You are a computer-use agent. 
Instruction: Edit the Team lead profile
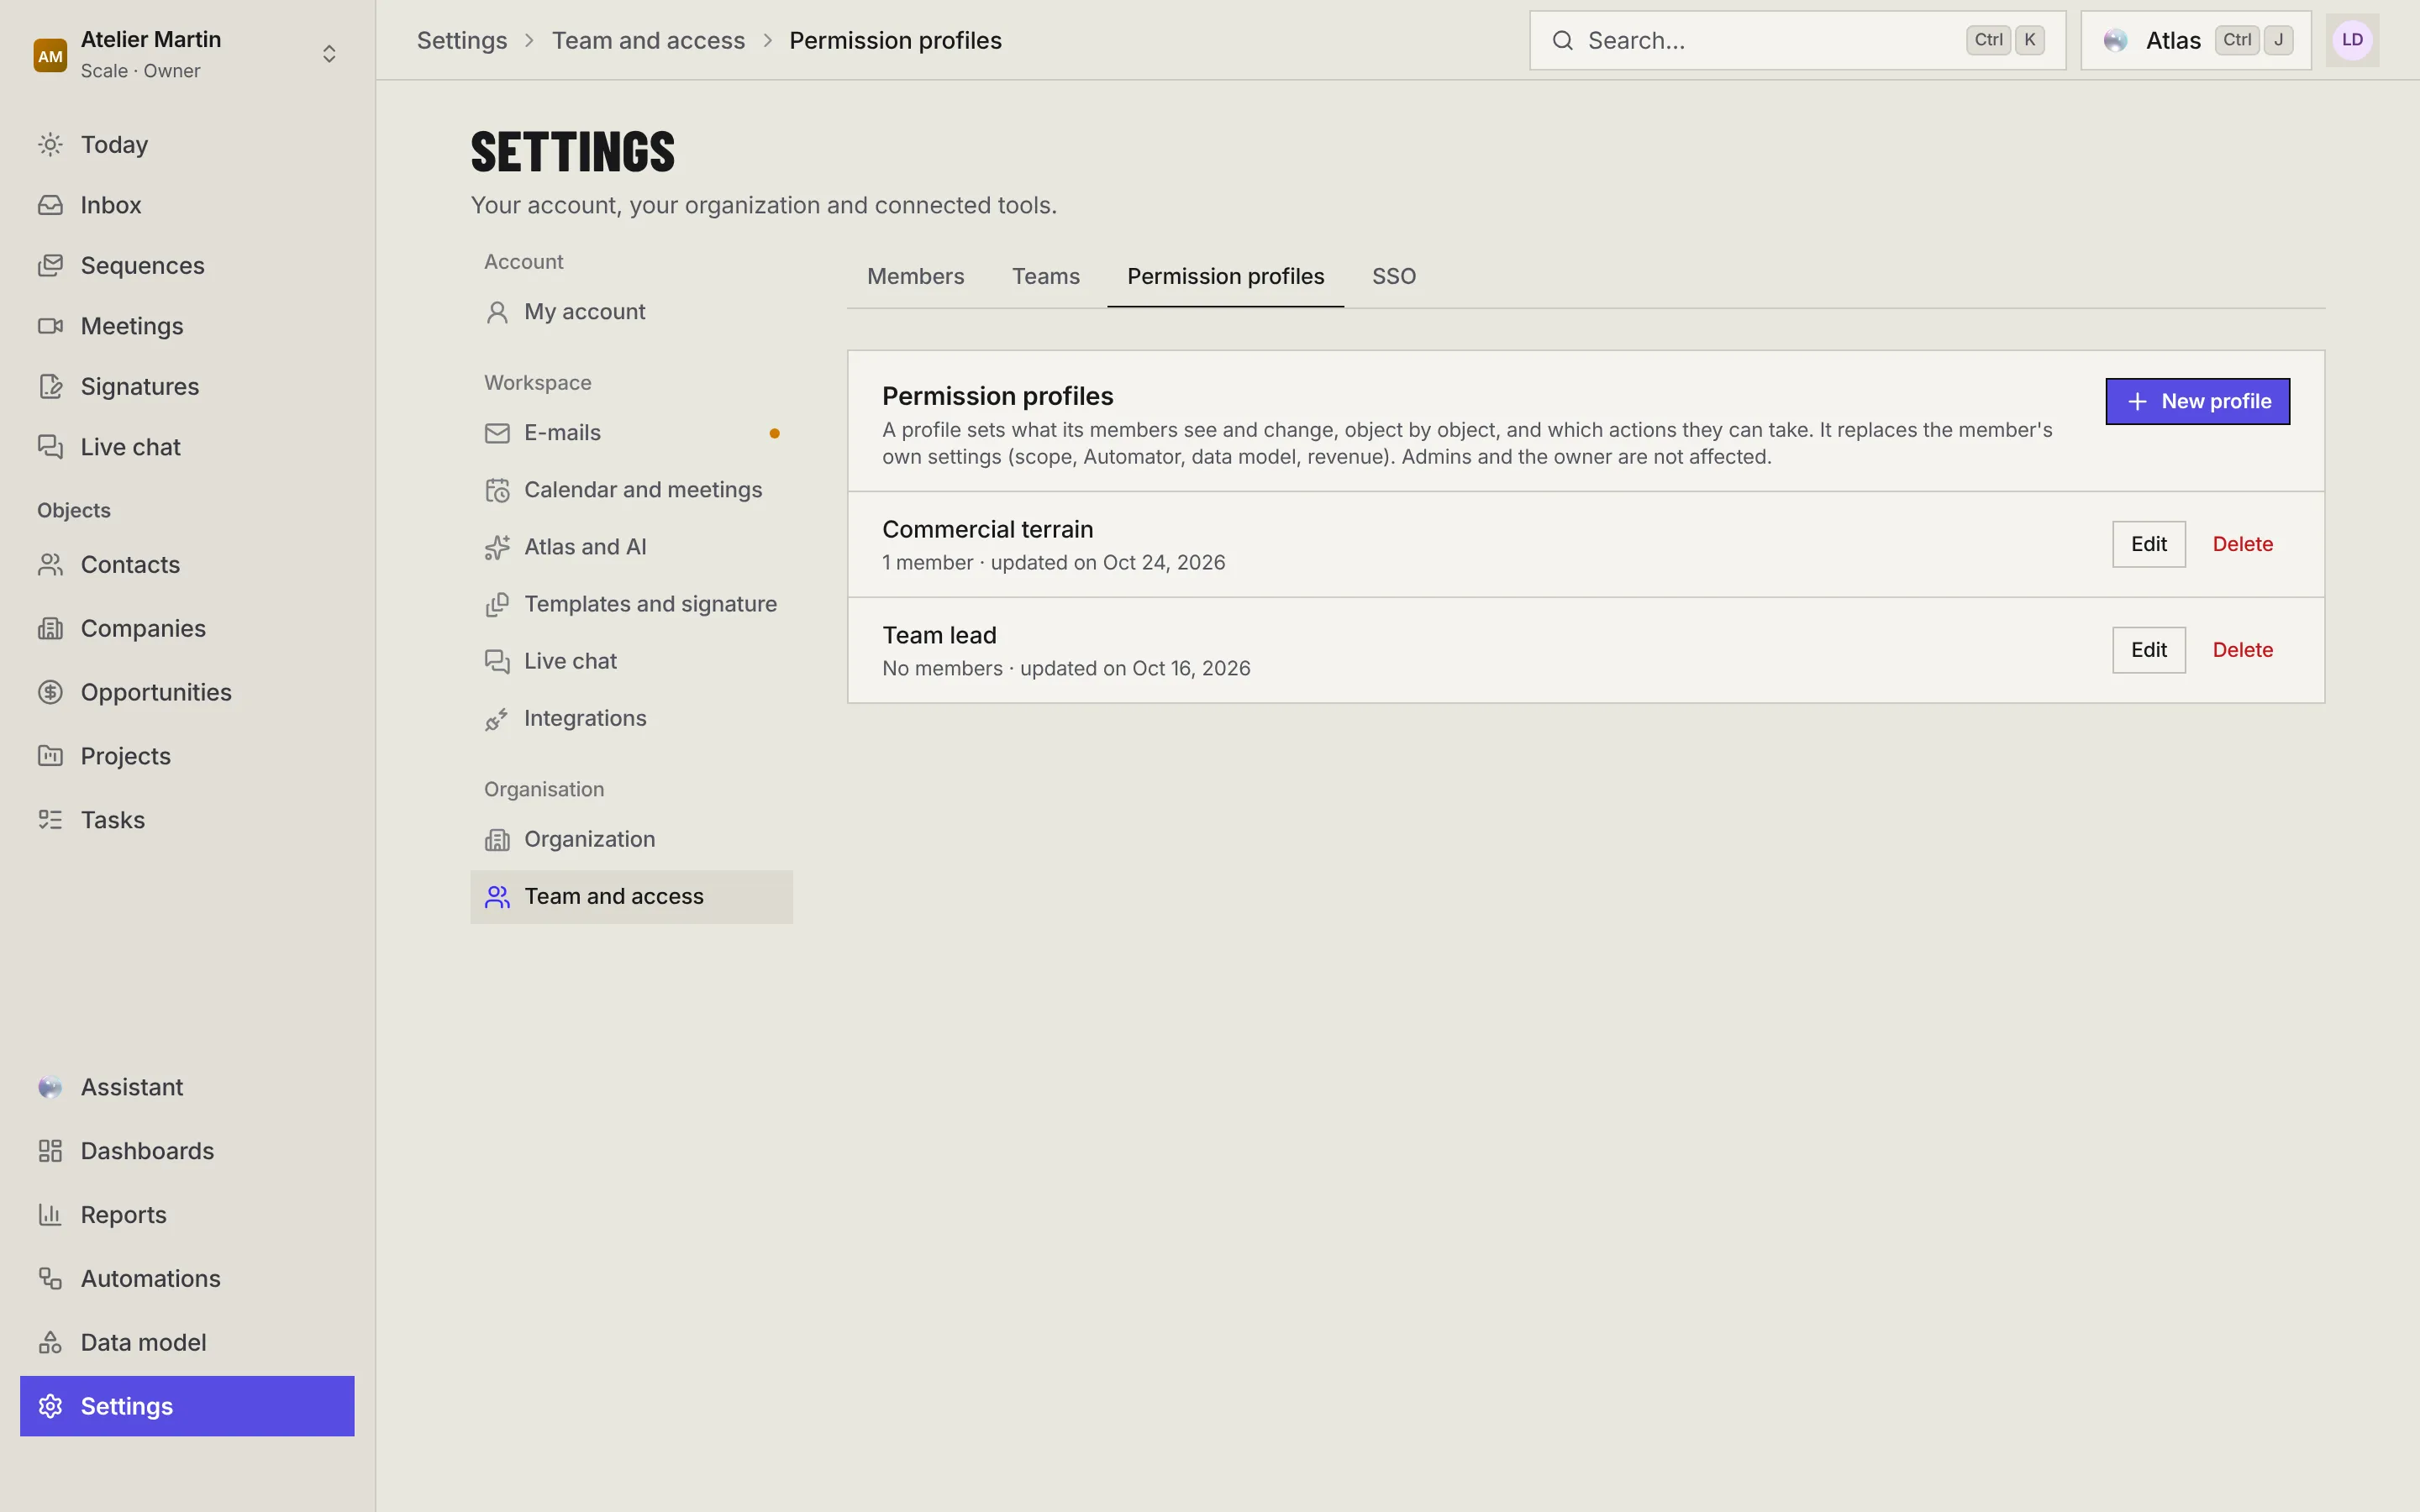coord(2148,650)
